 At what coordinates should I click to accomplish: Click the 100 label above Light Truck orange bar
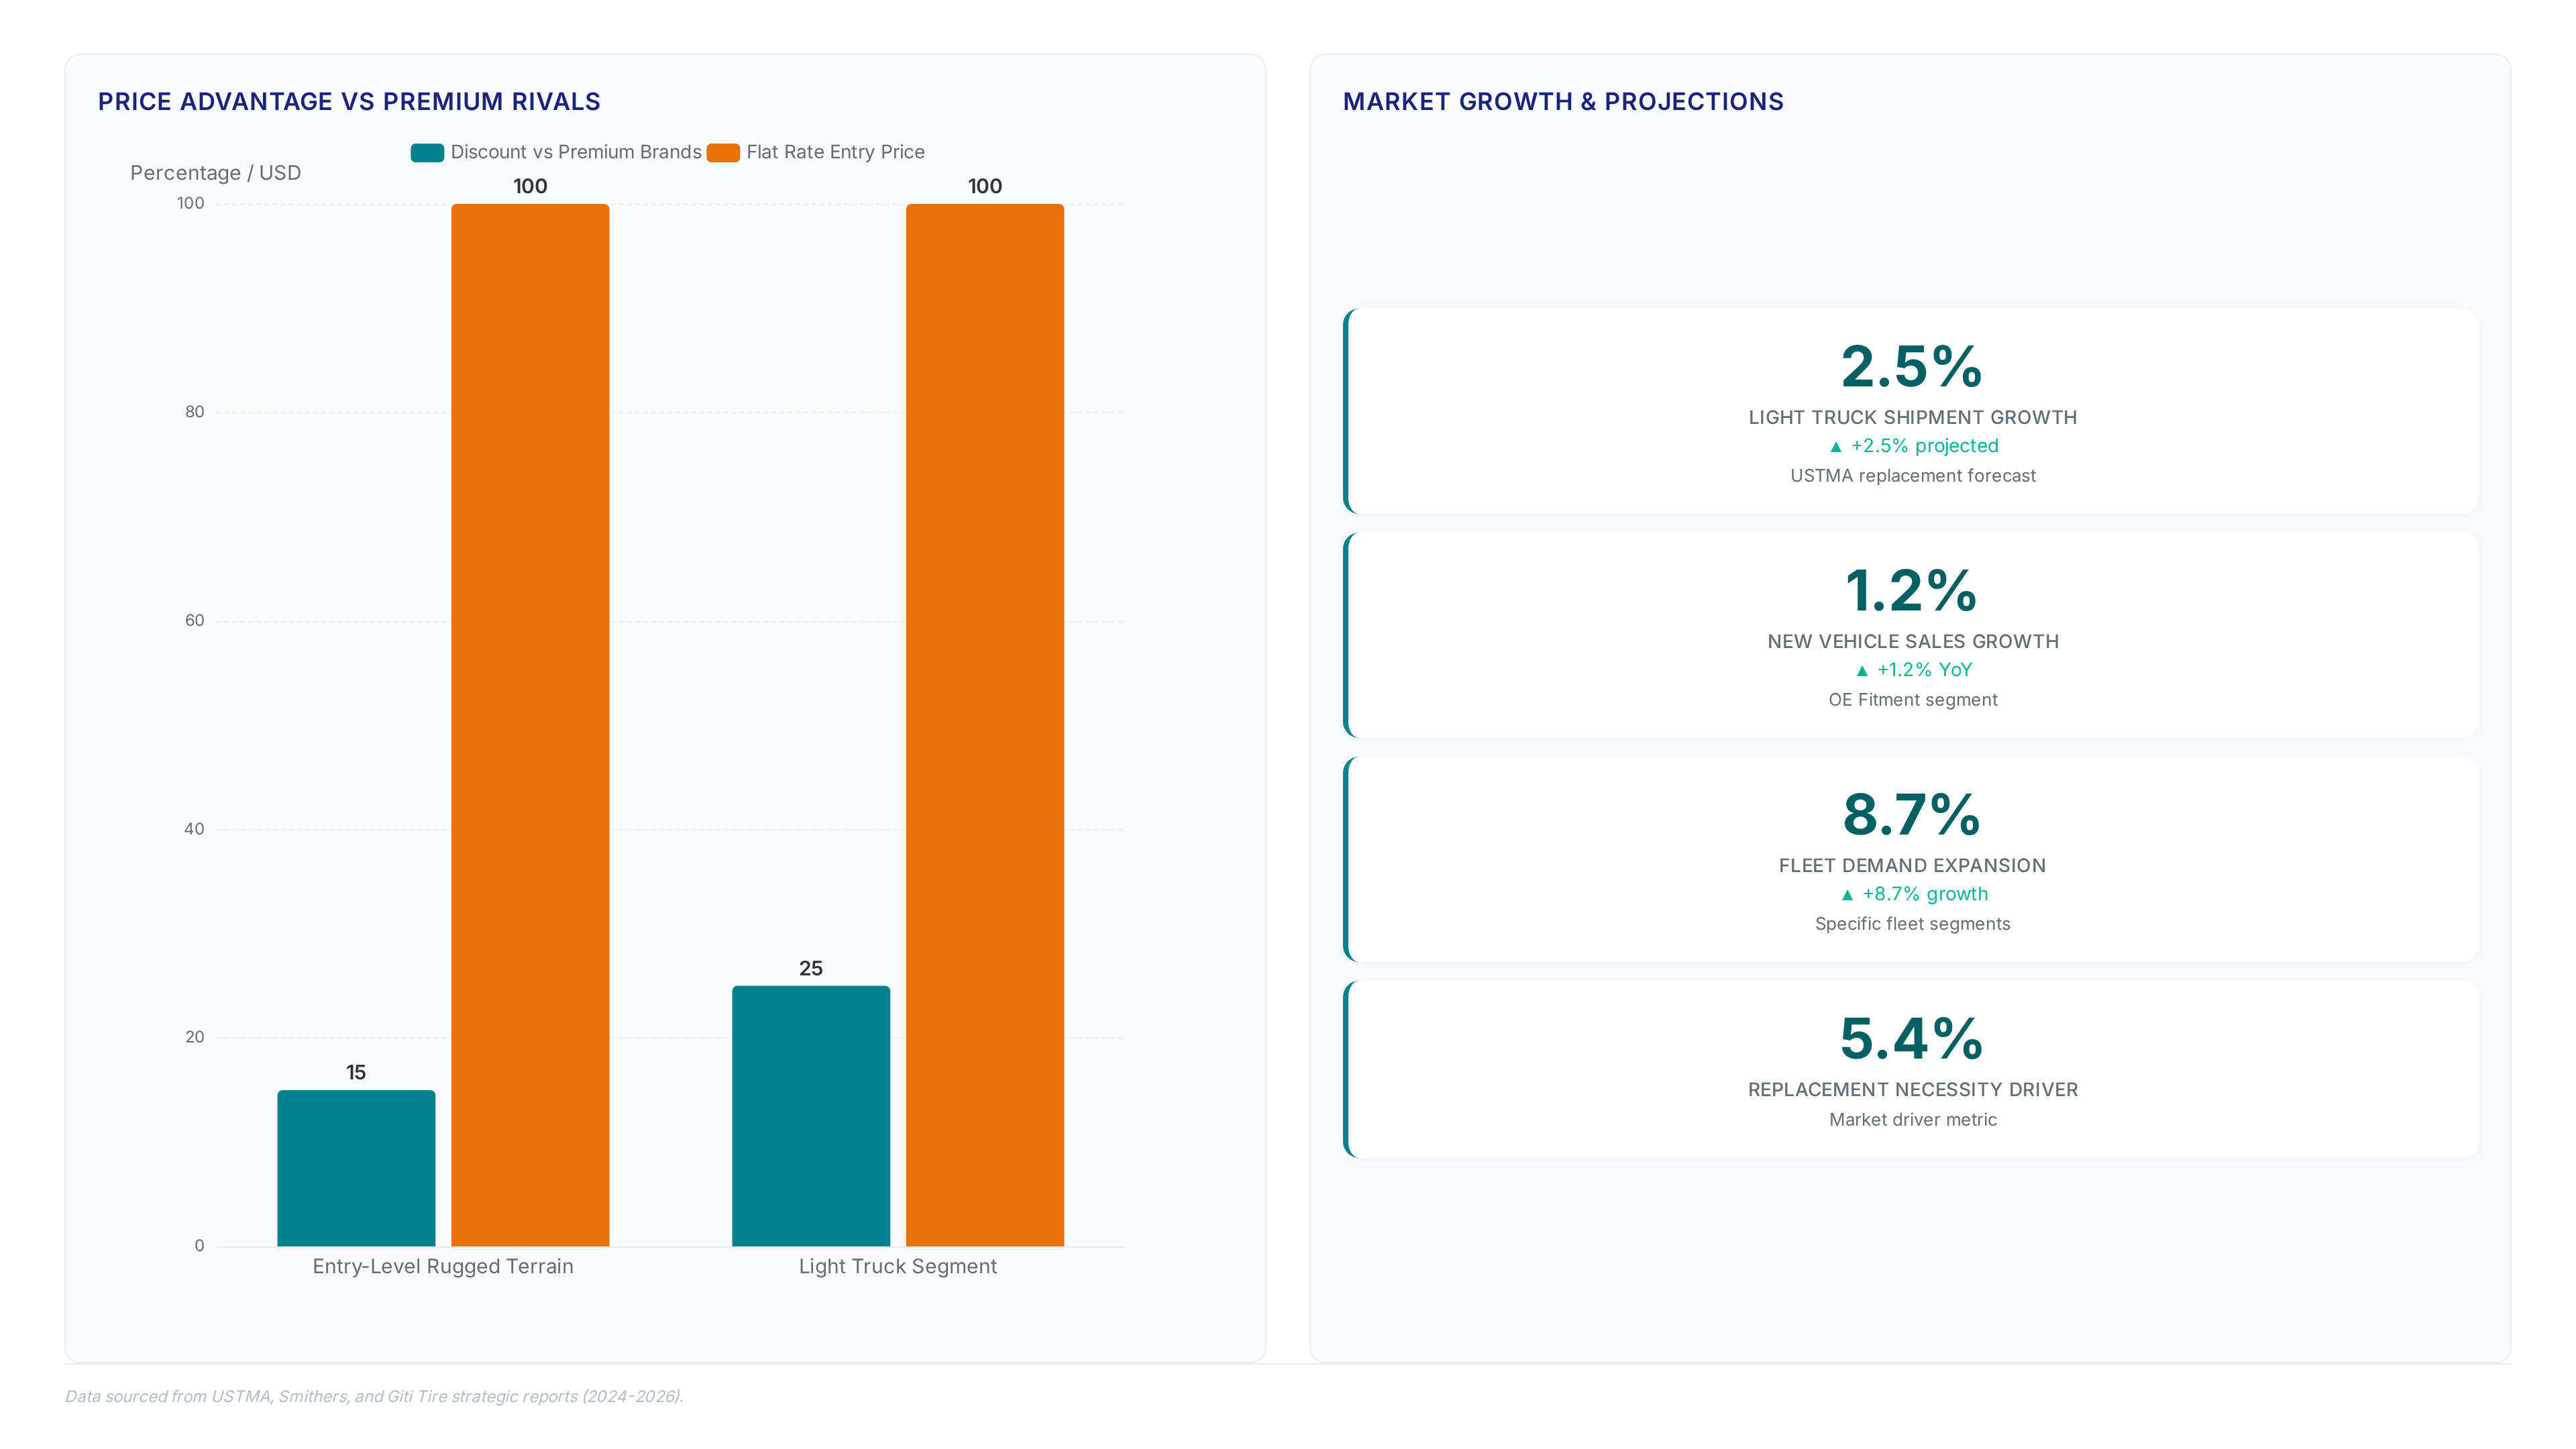tap(985, 186)
